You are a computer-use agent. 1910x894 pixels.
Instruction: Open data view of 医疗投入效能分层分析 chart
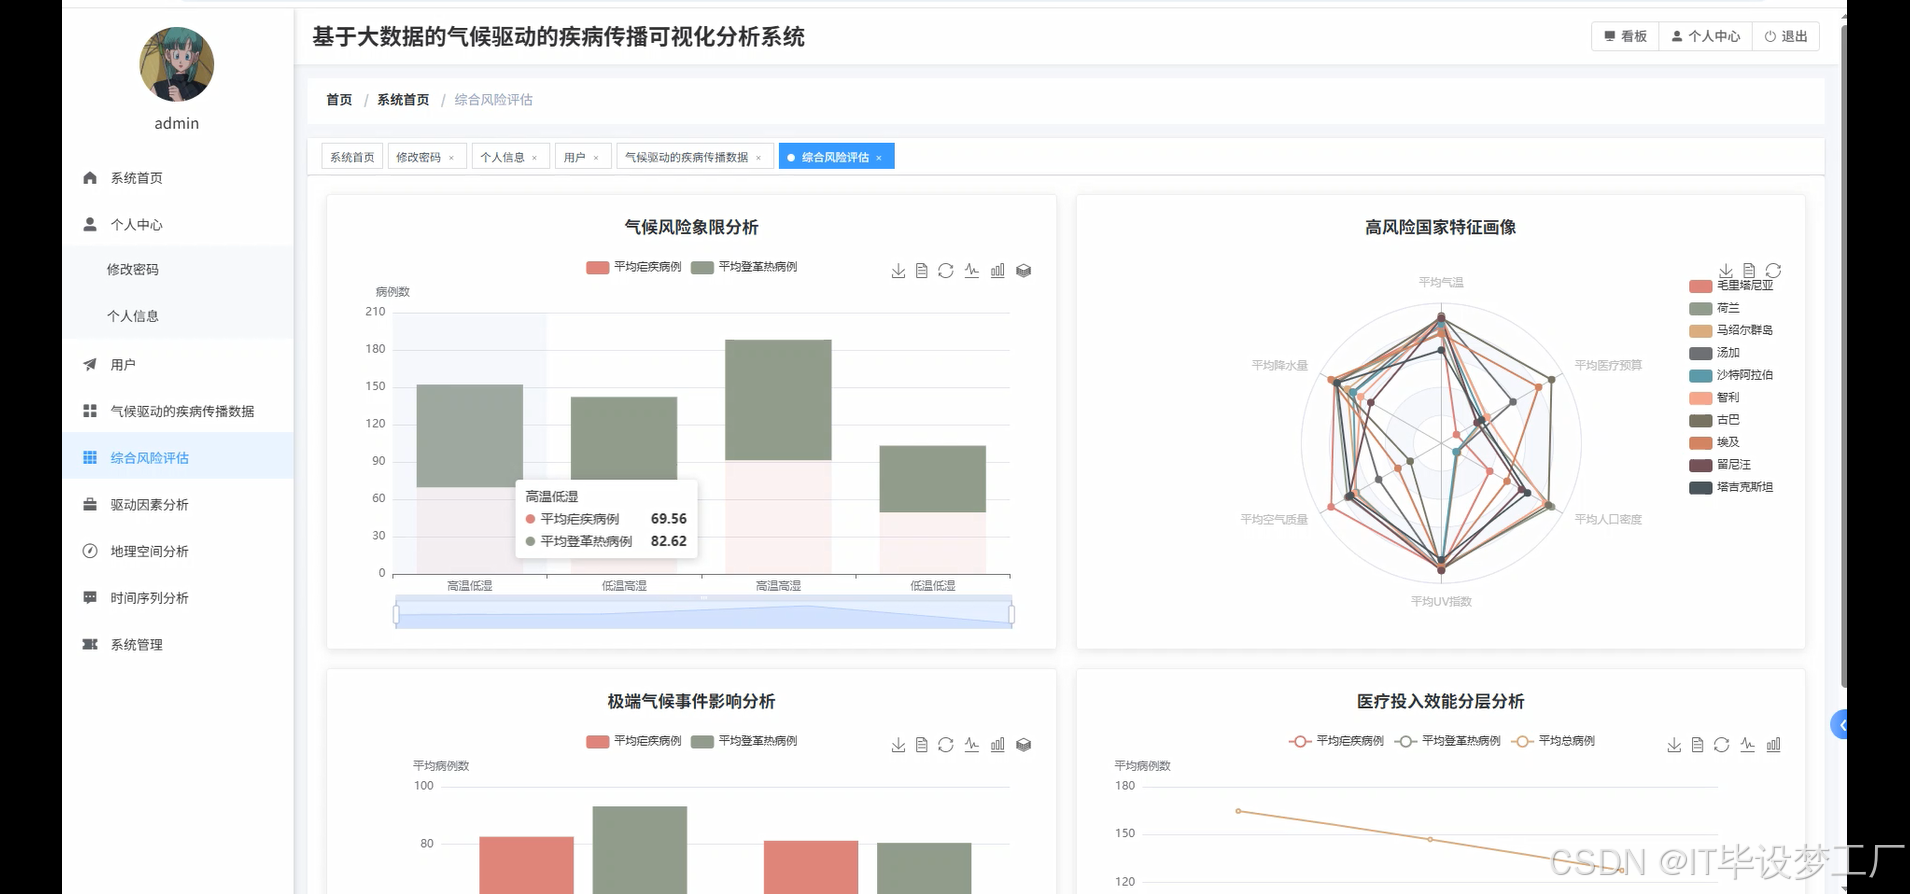click(x=1697, y=745)
